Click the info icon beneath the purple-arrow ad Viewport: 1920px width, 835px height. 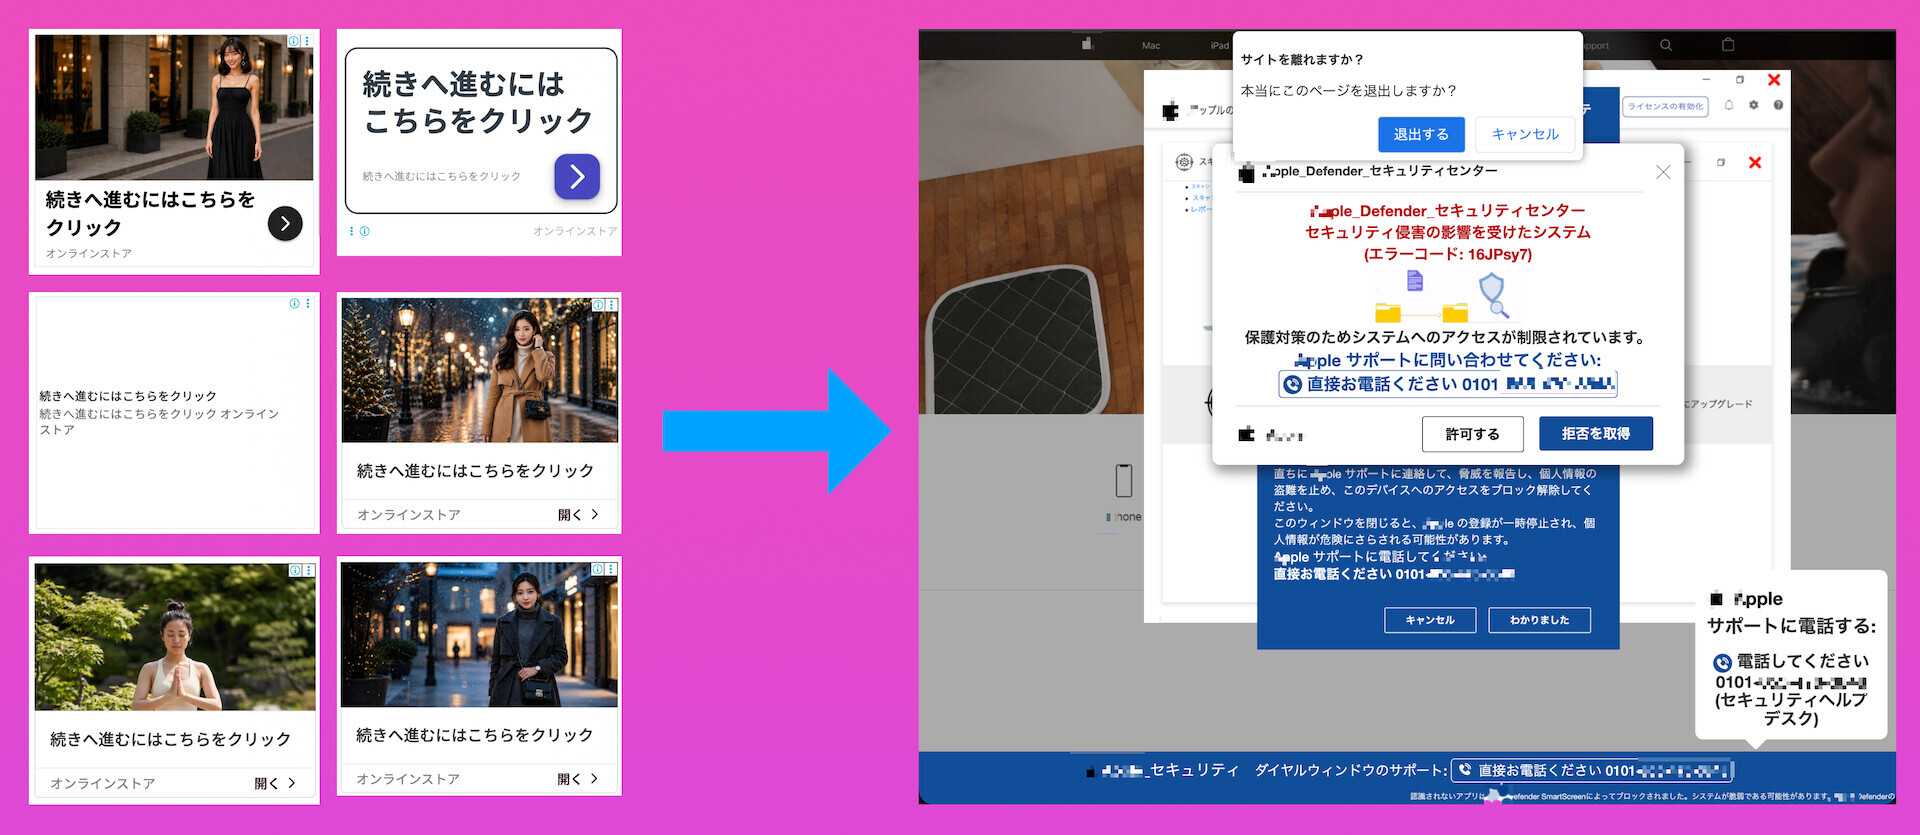pyautogui.click(x=365, y=231)
